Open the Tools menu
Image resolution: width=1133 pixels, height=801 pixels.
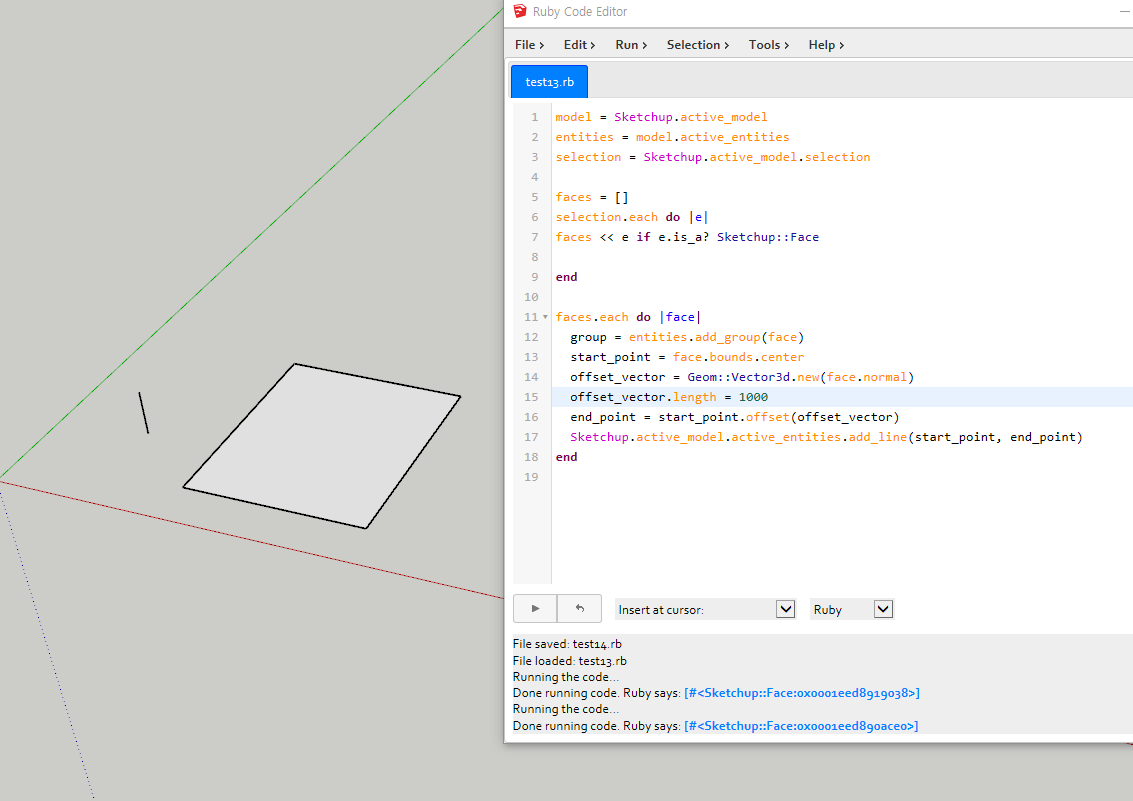(769, 45)
